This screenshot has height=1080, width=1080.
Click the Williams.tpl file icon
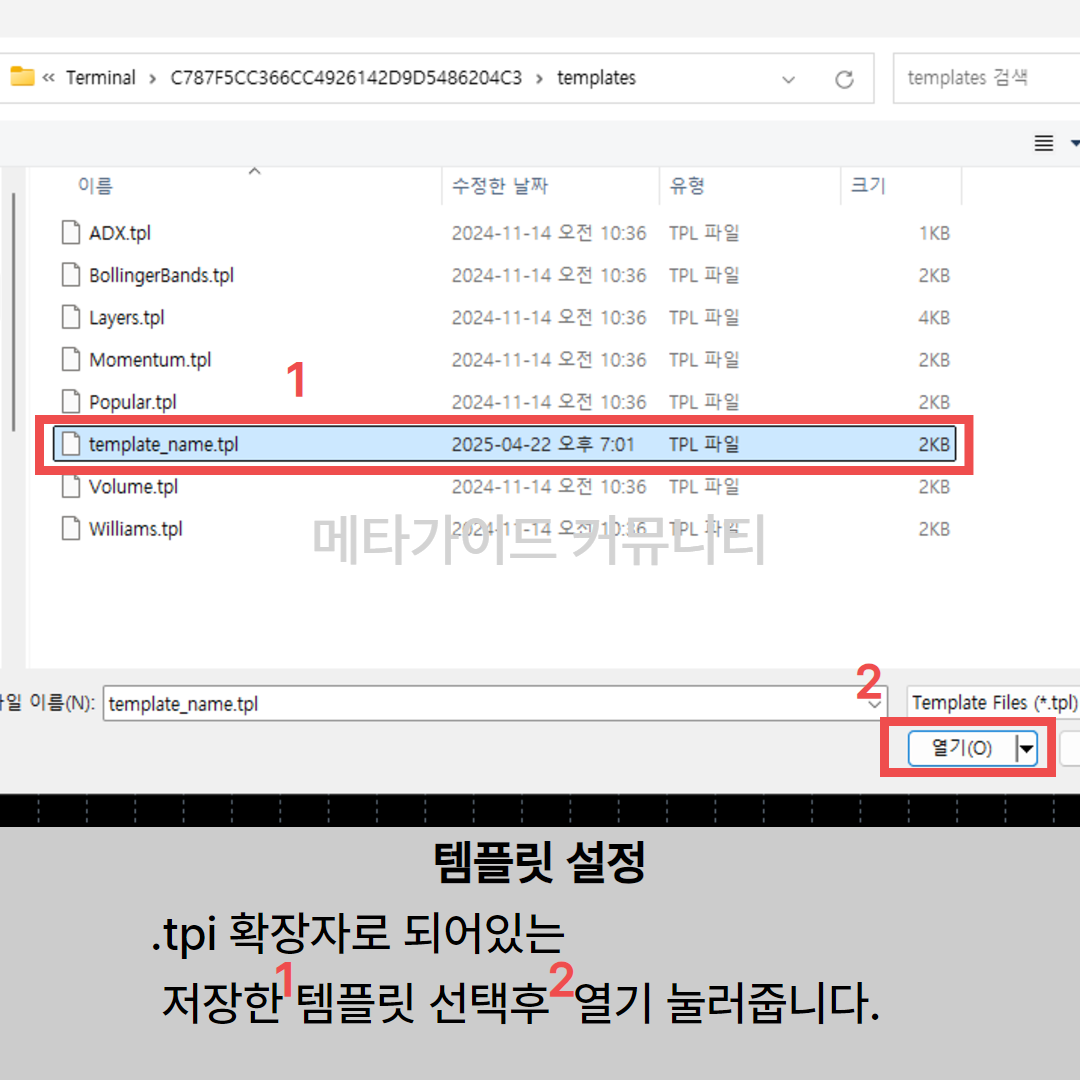pos(70,529)
